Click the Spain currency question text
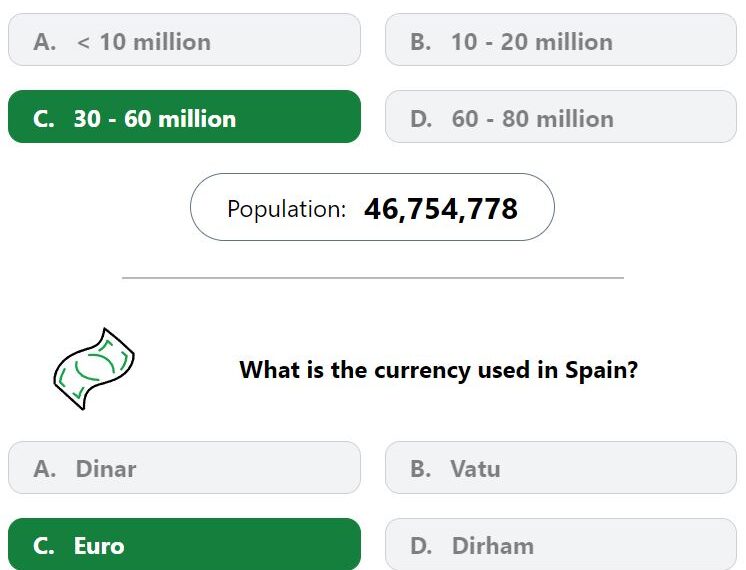Image resolution: width=746 pixels, height=570 pixels. [x=438, y=370]
